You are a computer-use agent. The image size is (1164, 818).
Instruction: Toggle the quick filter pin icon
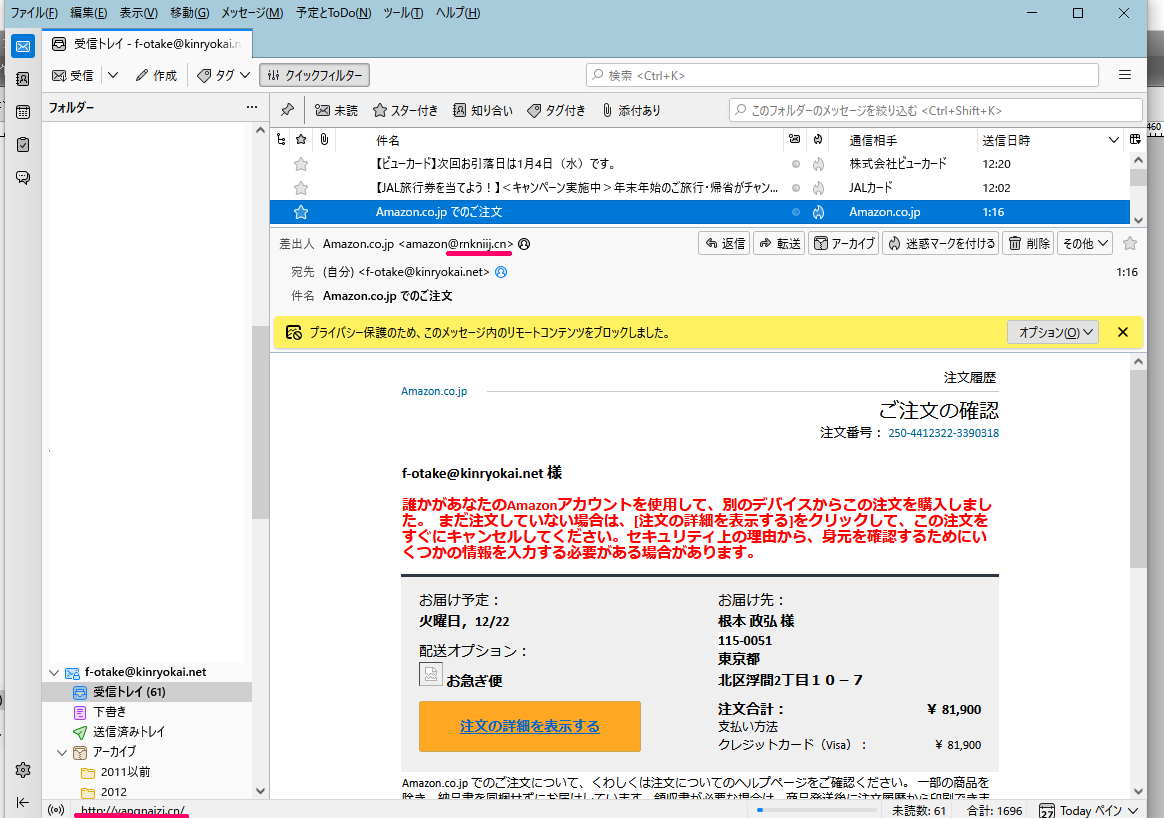tap(287, 110)
